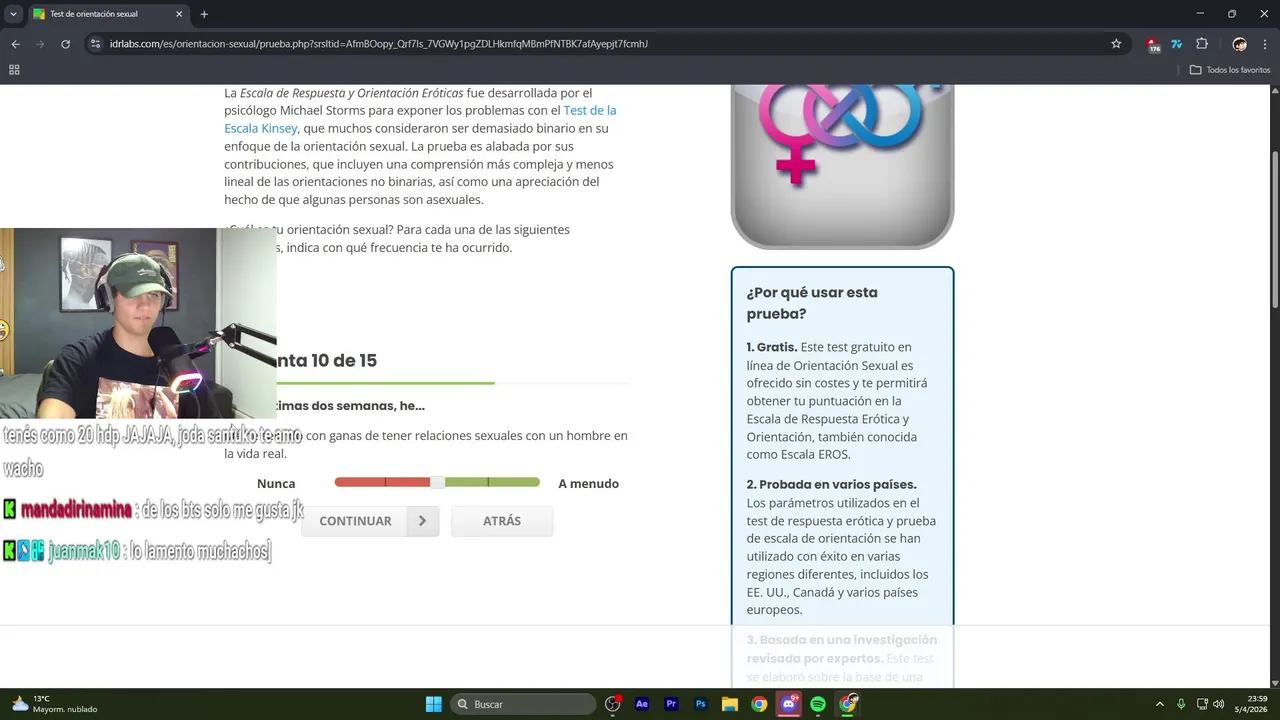
Task: Open the weather widget showing 13°C
Action: coord(55,704)
